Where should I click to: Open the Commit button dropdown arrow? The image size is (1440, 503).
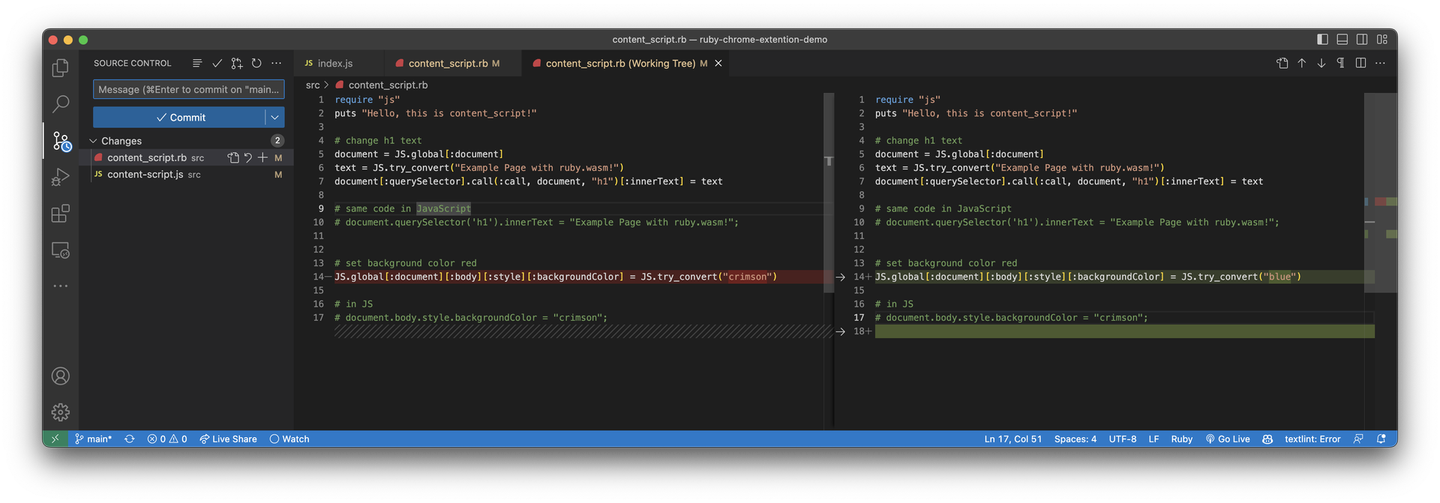point(275,117)
